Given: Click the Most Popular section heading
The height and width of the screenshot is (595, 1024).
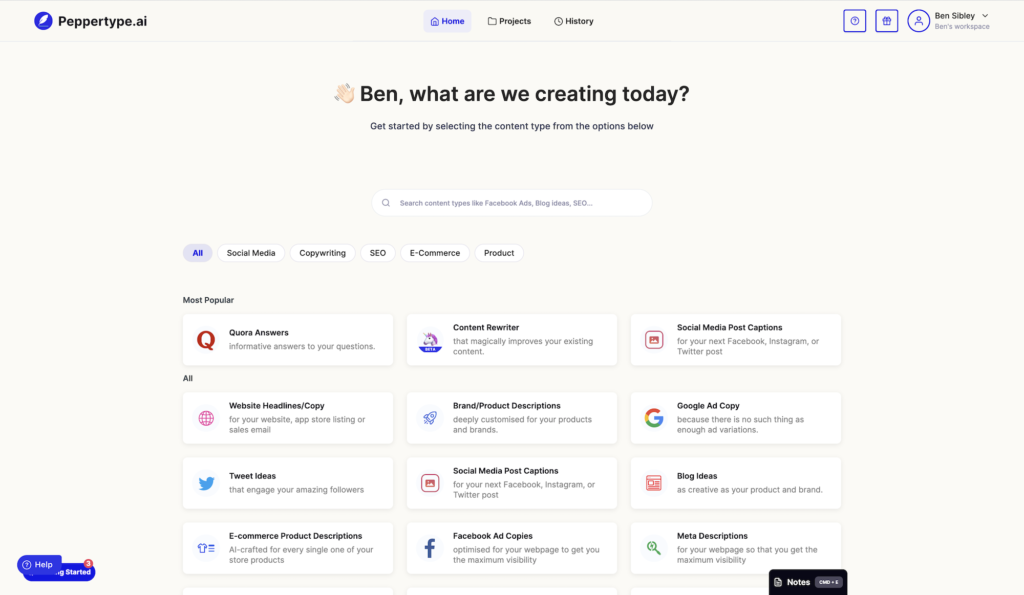Looking at the screenshot, I should [208, 300].
